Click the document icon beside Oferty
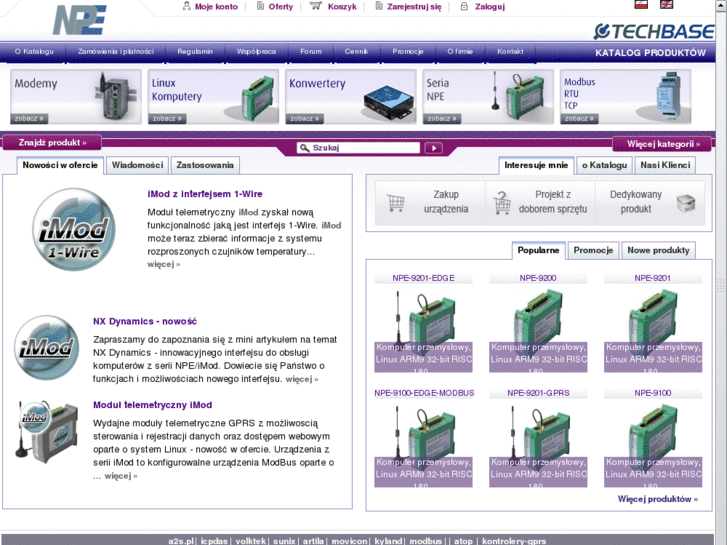Image resolution: width=727 pixels, height=545 pixels. (261, 6)
